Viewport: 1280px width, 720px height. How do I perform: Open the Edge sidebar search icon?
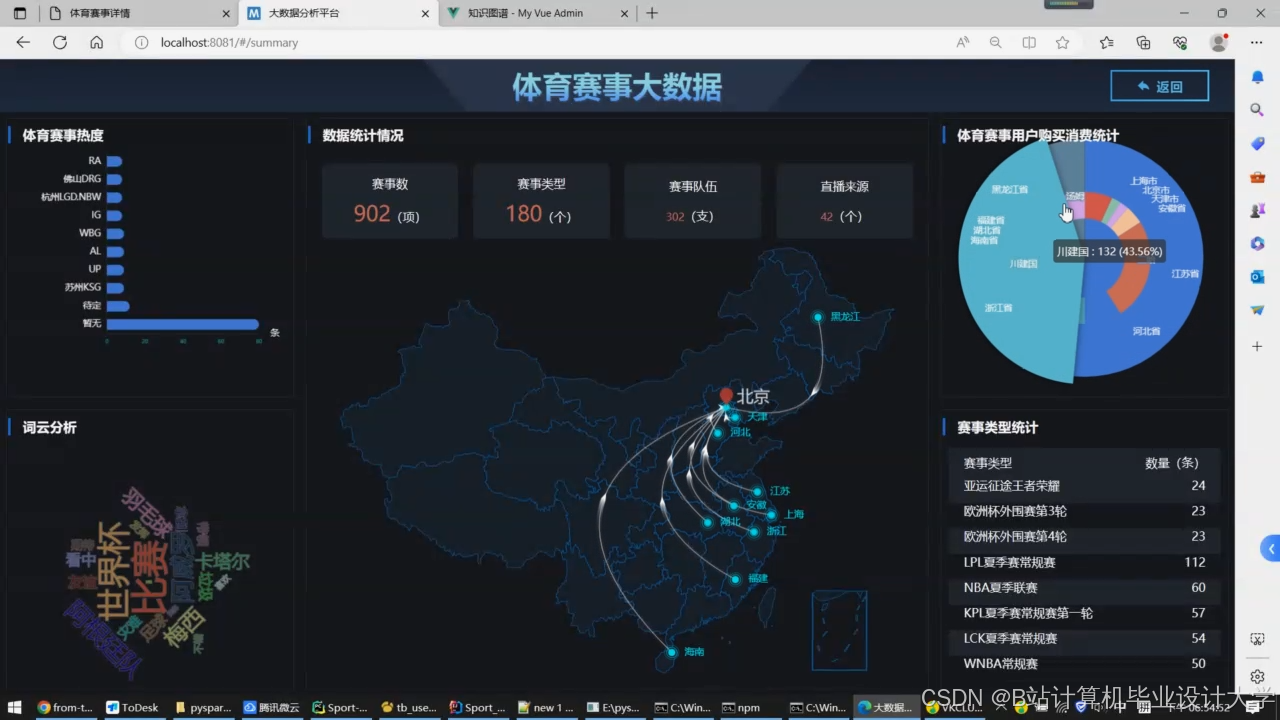click(x=1258, y=110)
